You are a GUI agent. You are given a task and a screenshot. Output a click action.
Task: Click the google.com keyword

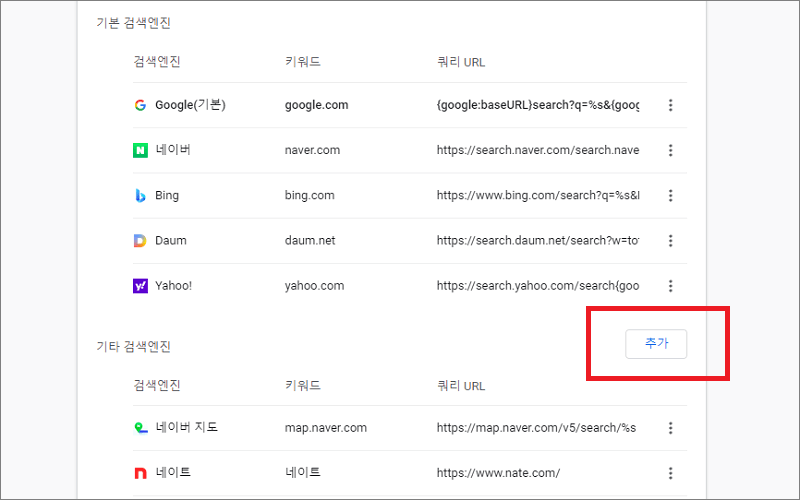(316, 105)
